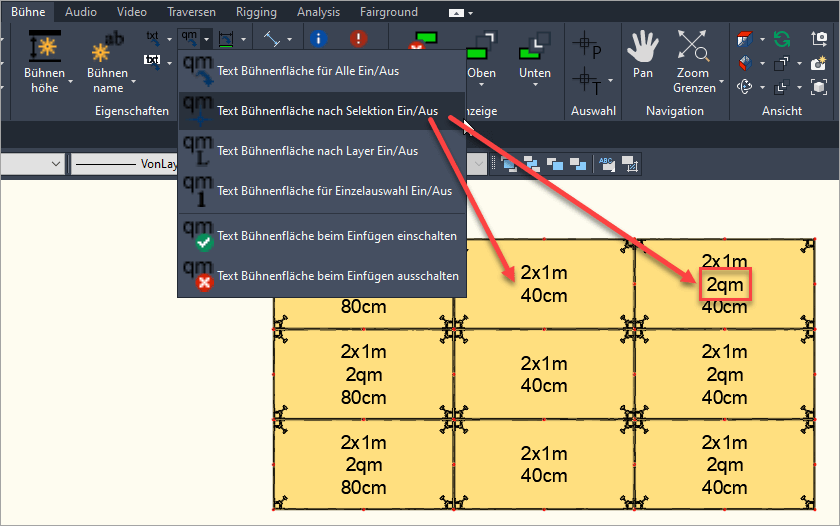Click the green refresh arrows icon
This screenshot has height=526, width=840.
[x=783, y=39]
